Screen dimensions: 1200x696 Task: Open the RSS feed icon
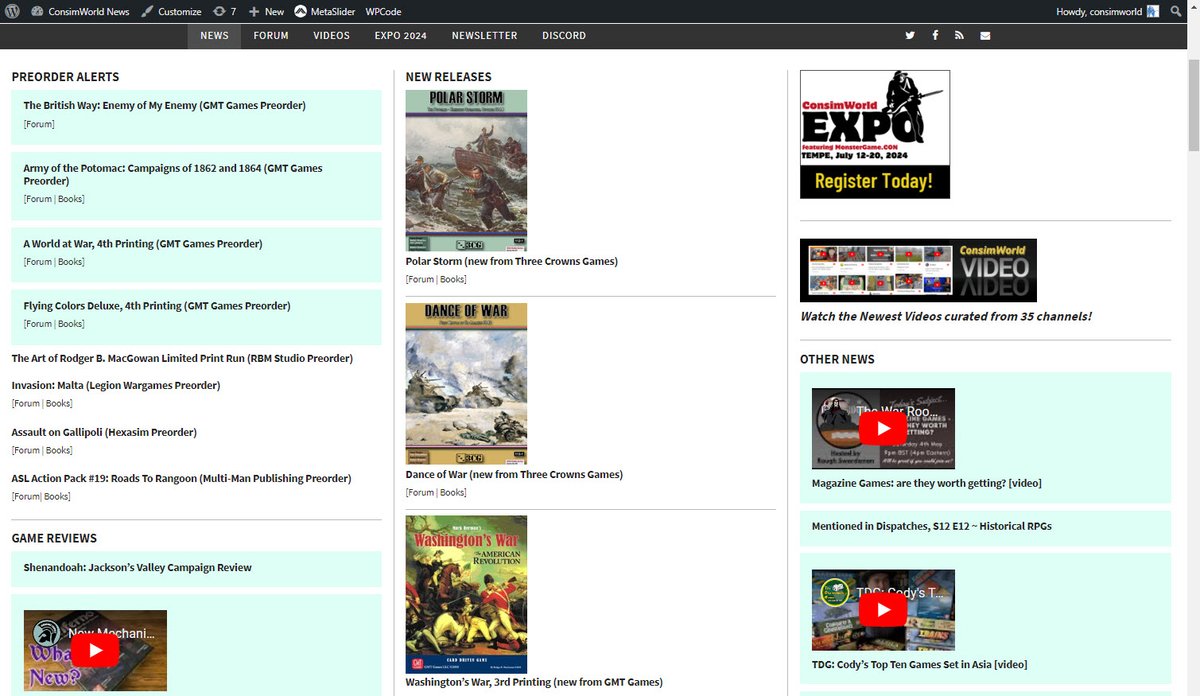click(959, 35)
